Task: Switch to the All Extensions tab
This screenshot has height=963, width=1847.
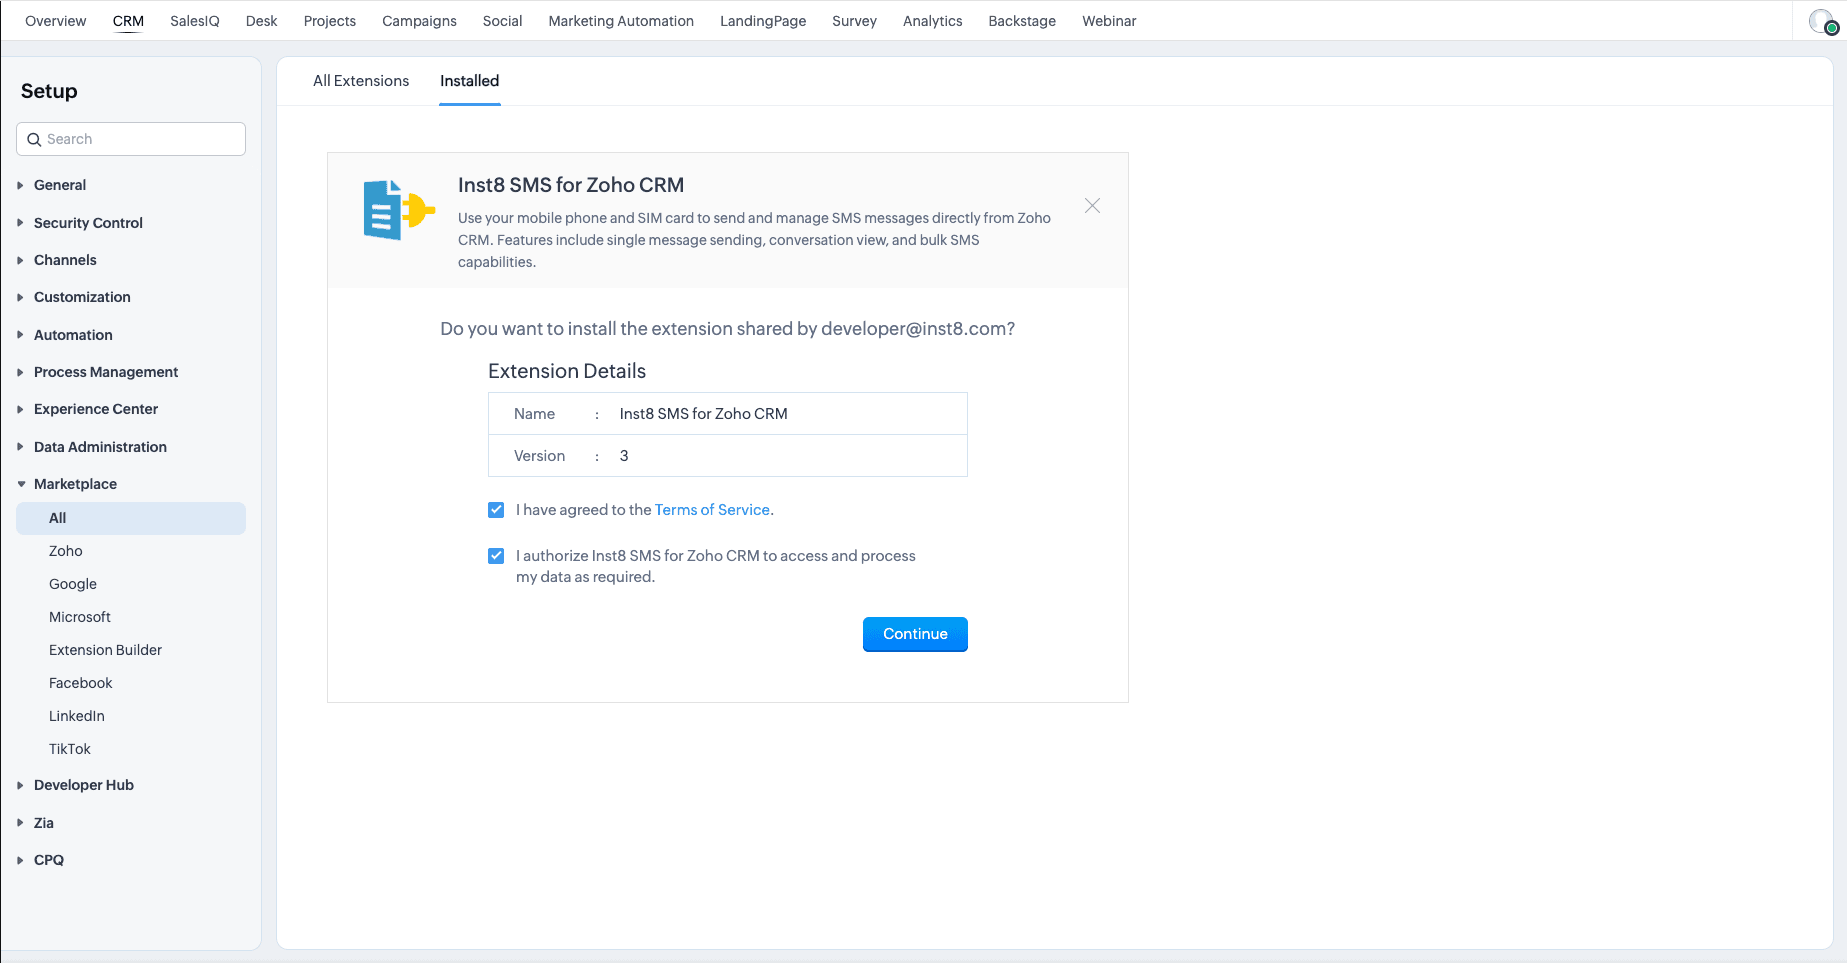Action: 361,81
